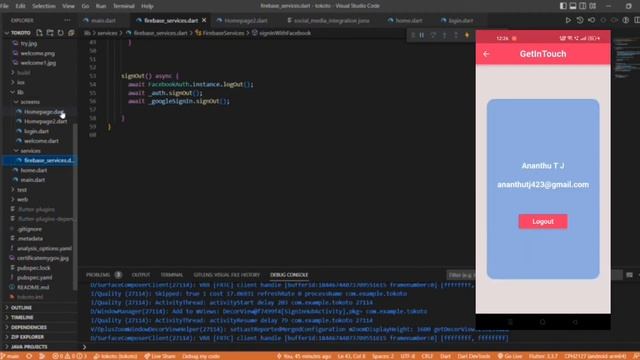The width and height of the screenshot is (640, 360).
Task: Switch to home.dart editor tab
Action: [x=409, y=20]
